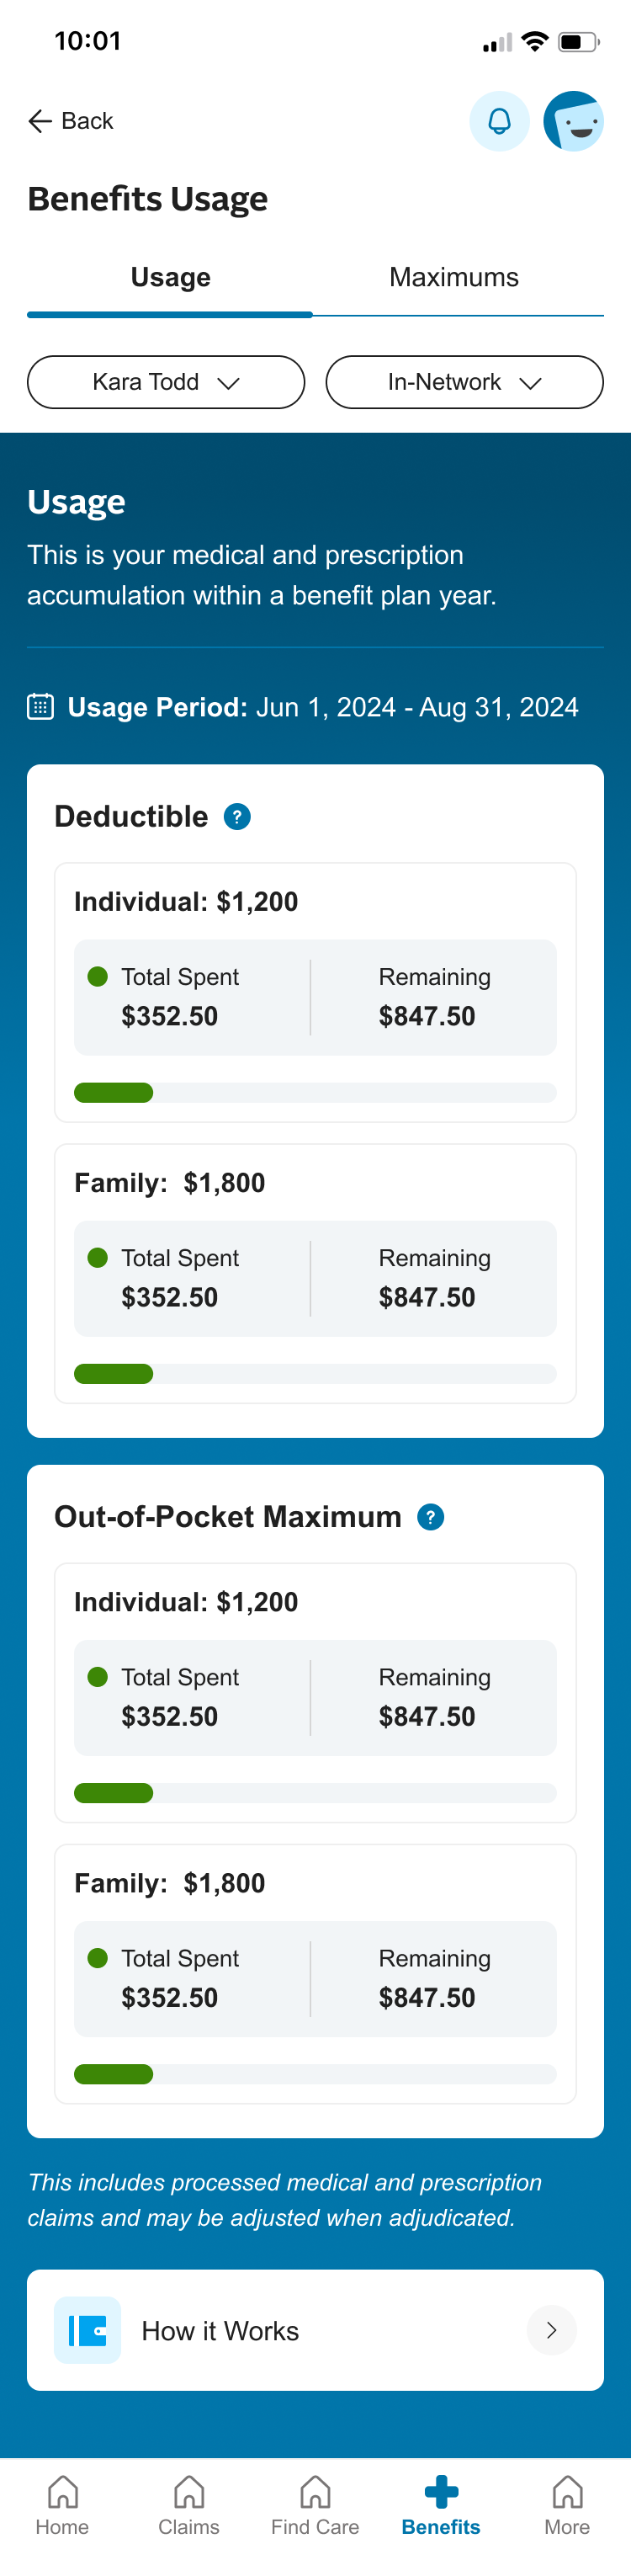
Task: Go Back to previous screen
Action: (x=71, y=121)
